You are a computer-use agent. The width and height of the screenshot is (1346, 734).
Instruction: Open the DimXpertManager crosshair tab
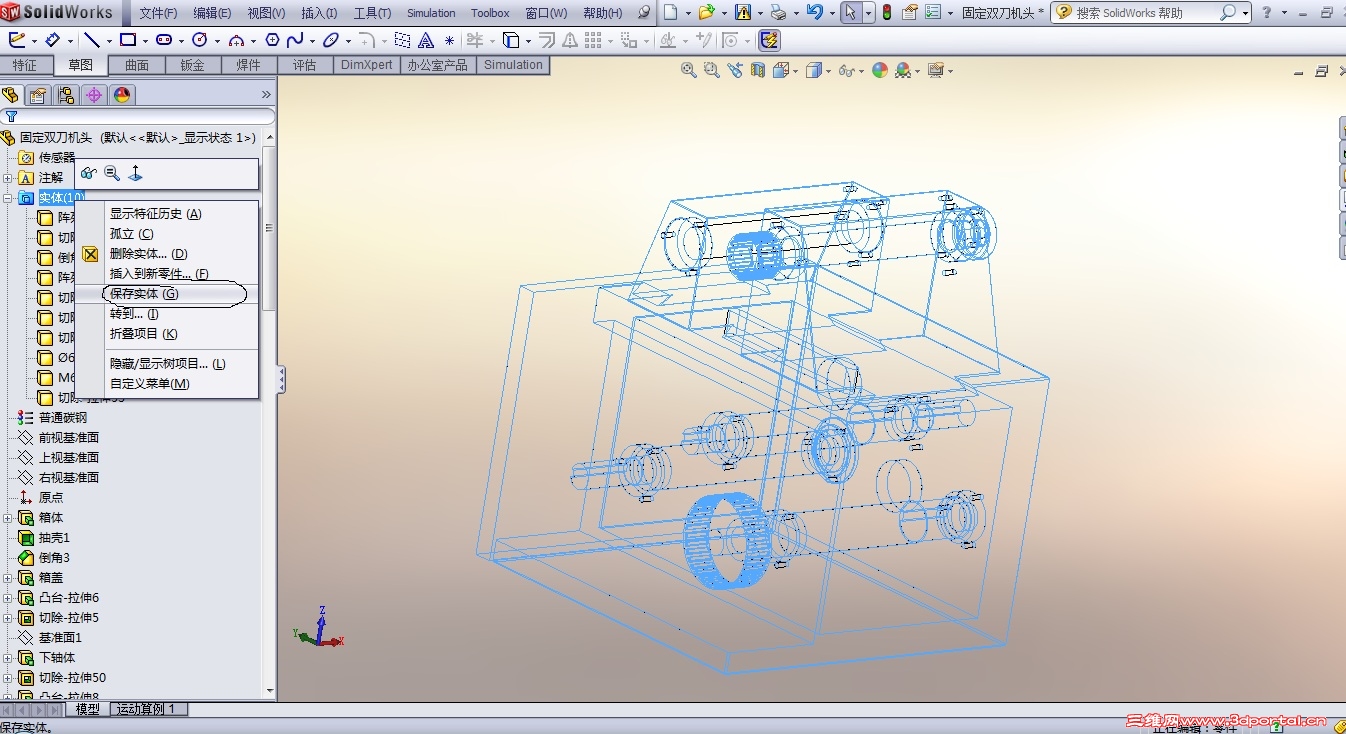(x=94, y=95)
